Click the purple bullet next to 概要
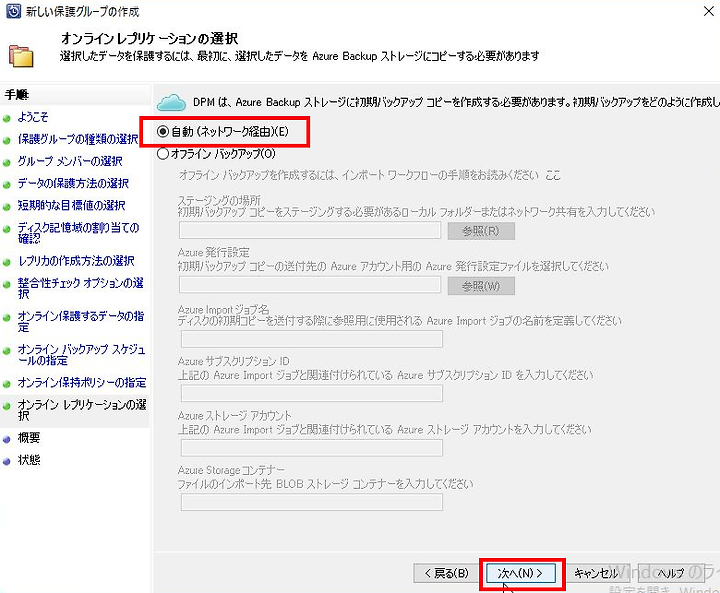 click(6, 440)
